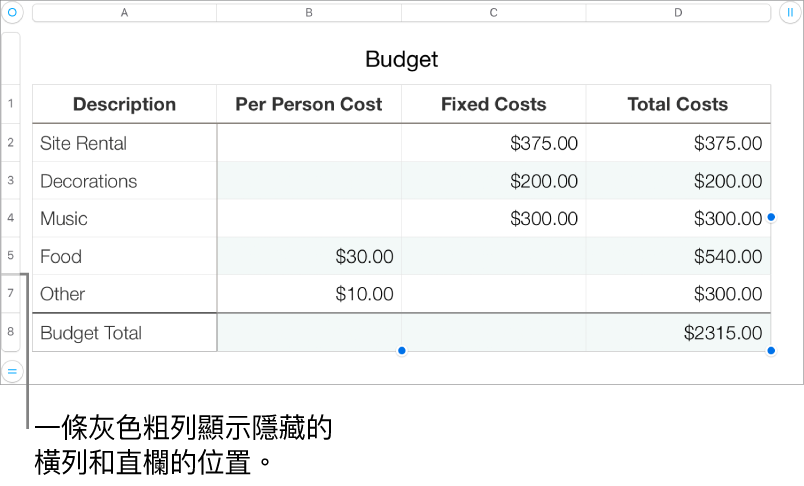Click the Total Costs header cell
This screenshot has width=804, height=486.
[x=678, y=104]
